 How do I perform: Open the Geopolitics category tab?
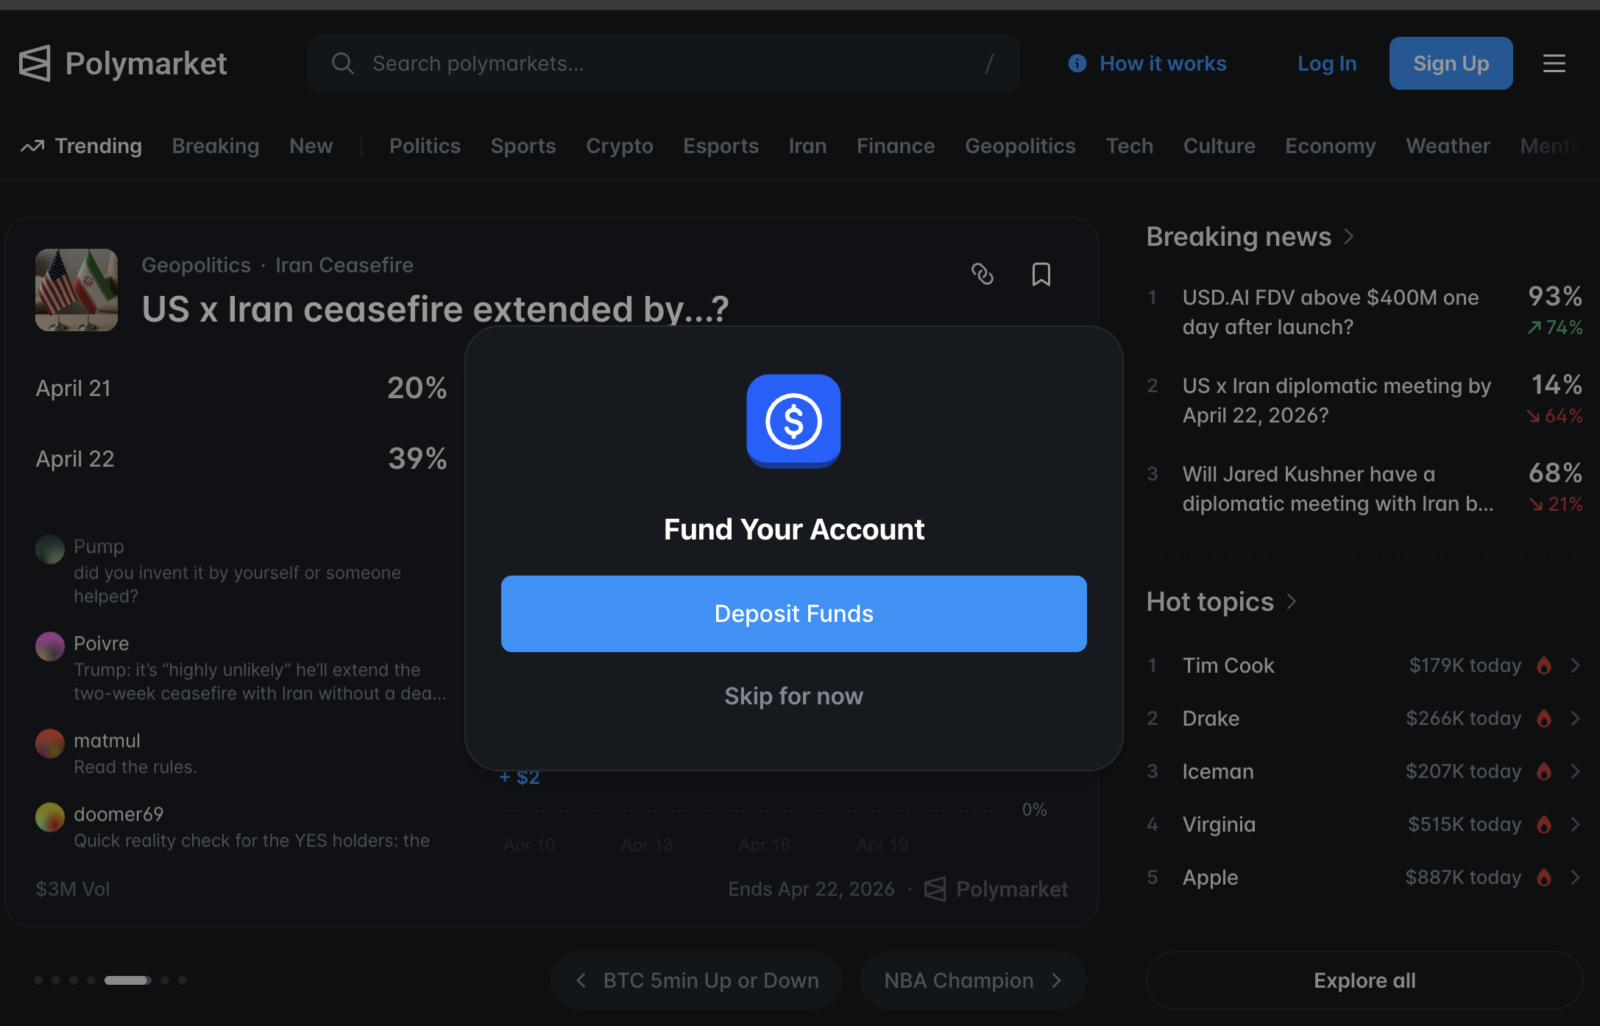coord(1020,146)
